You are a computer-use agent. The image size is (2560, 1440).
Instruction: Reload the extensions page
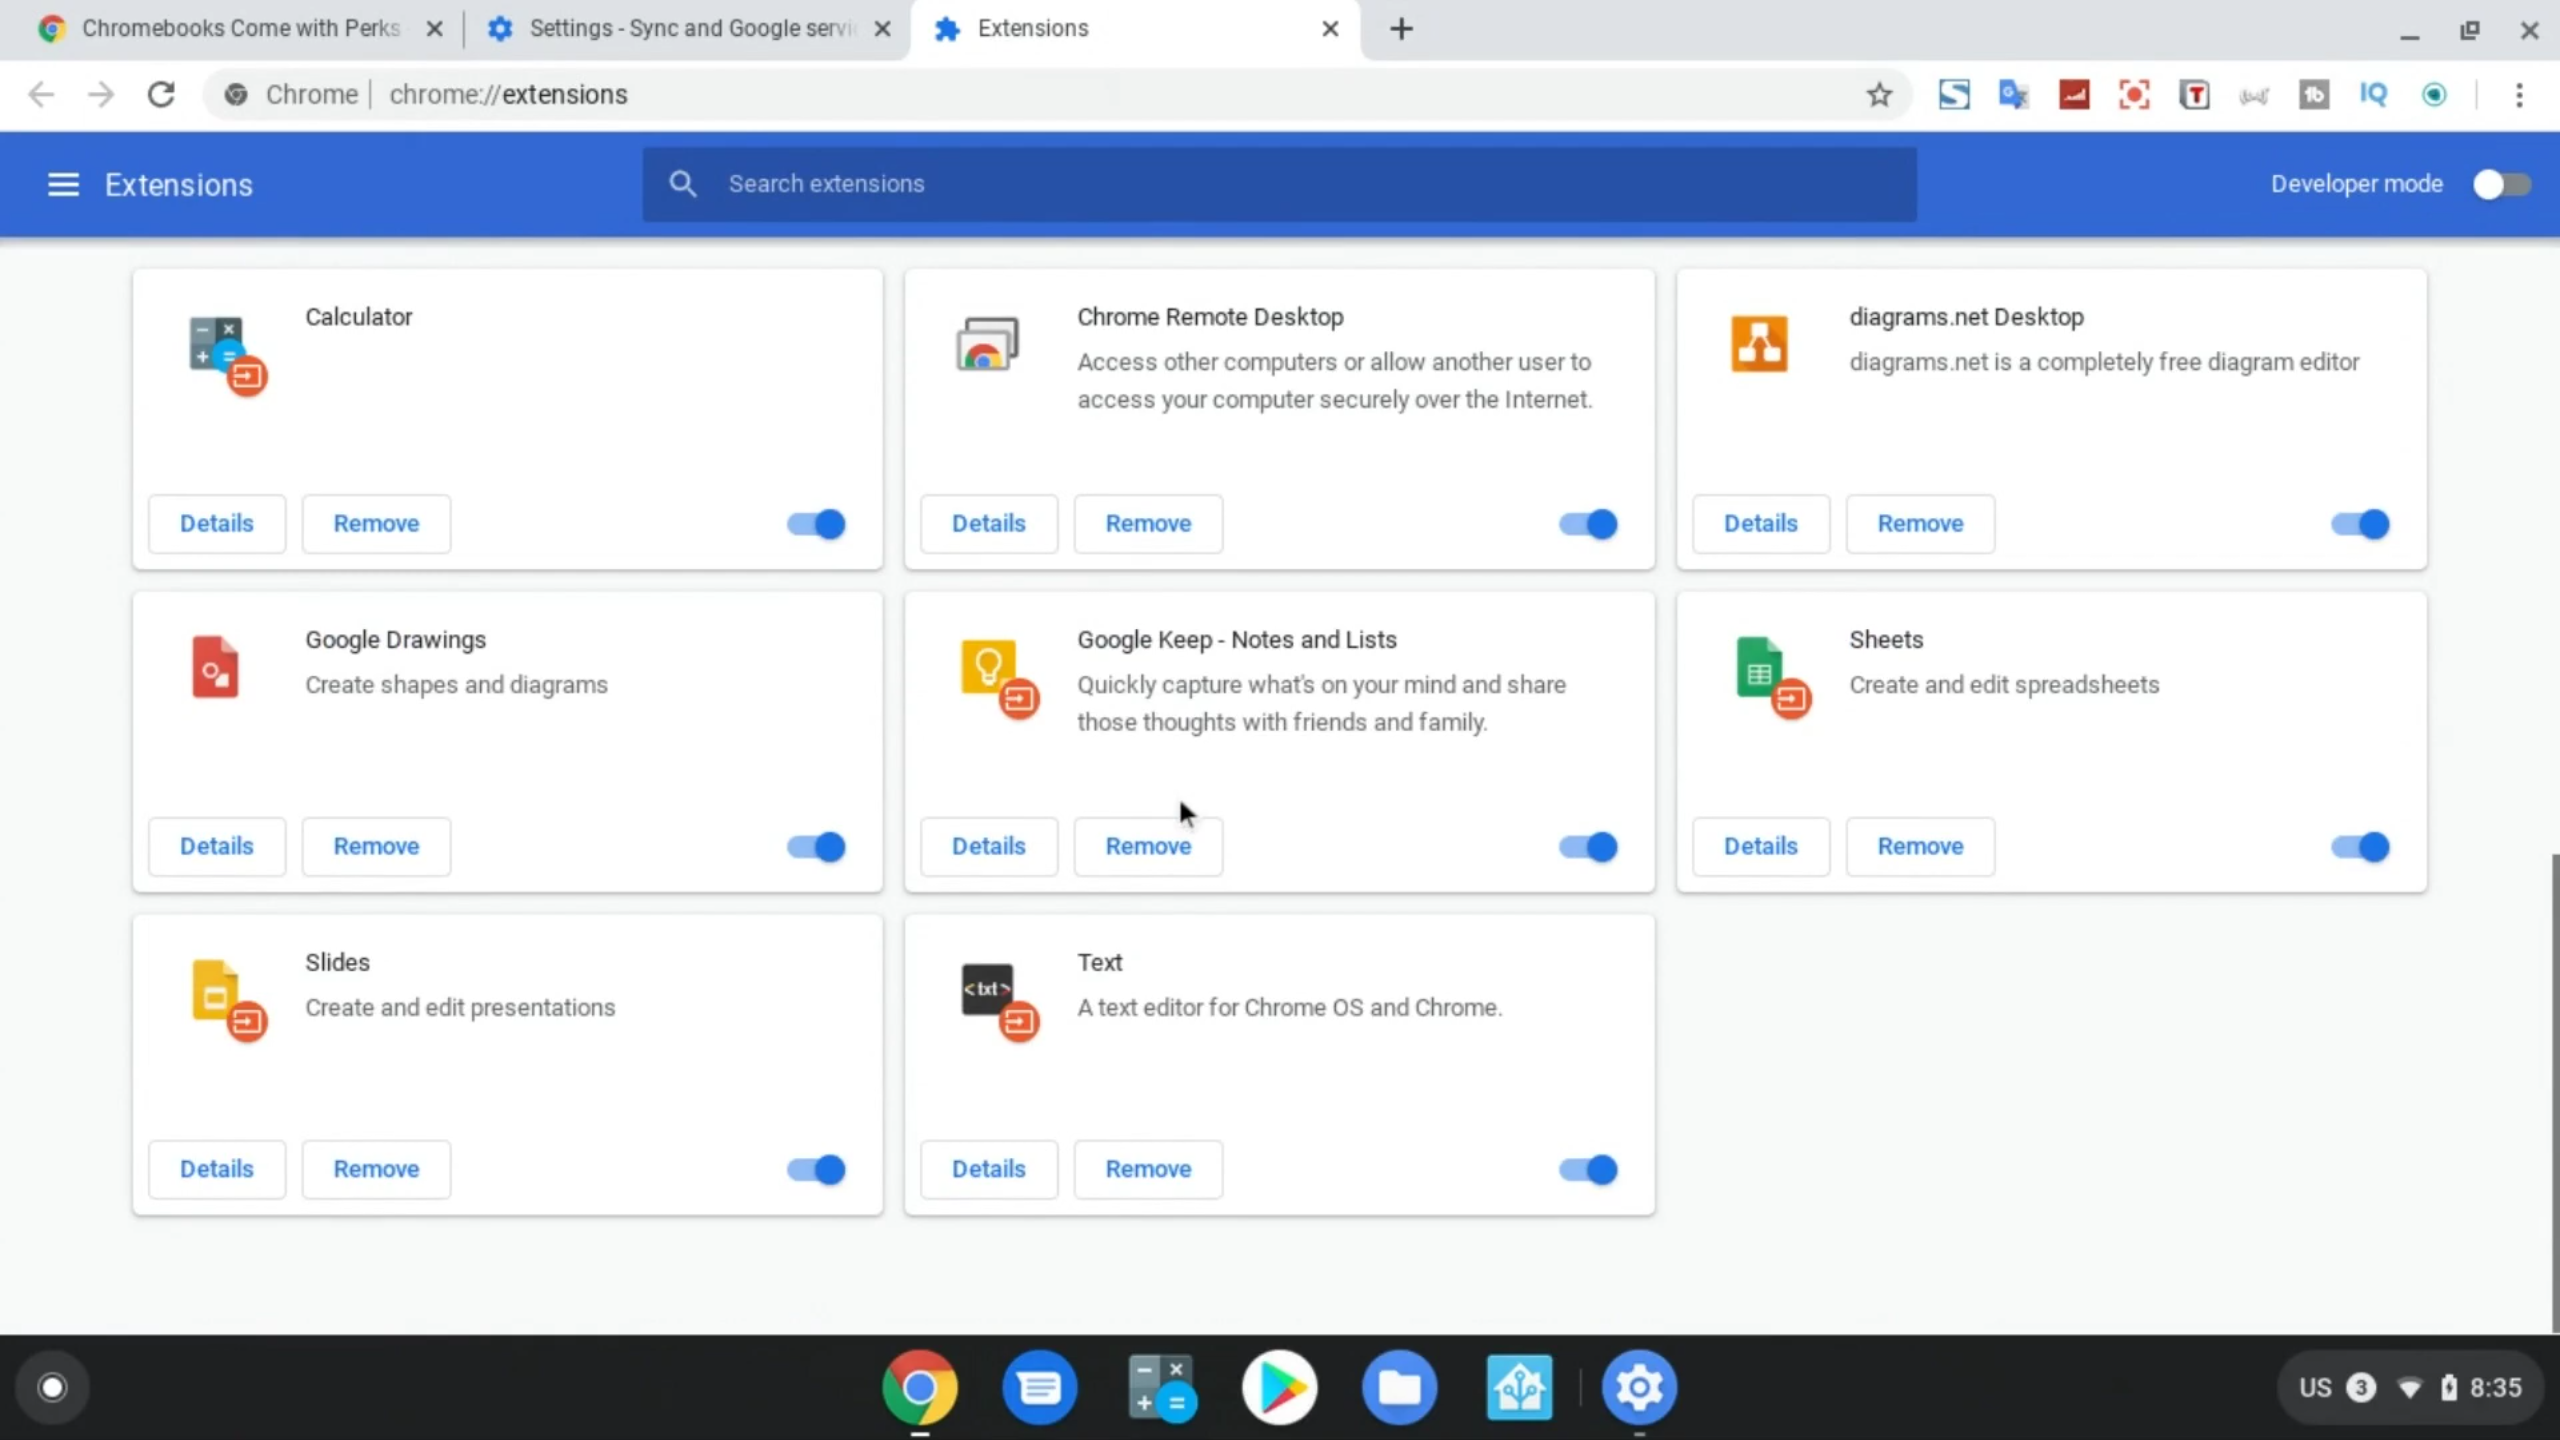tap(161, 95)
